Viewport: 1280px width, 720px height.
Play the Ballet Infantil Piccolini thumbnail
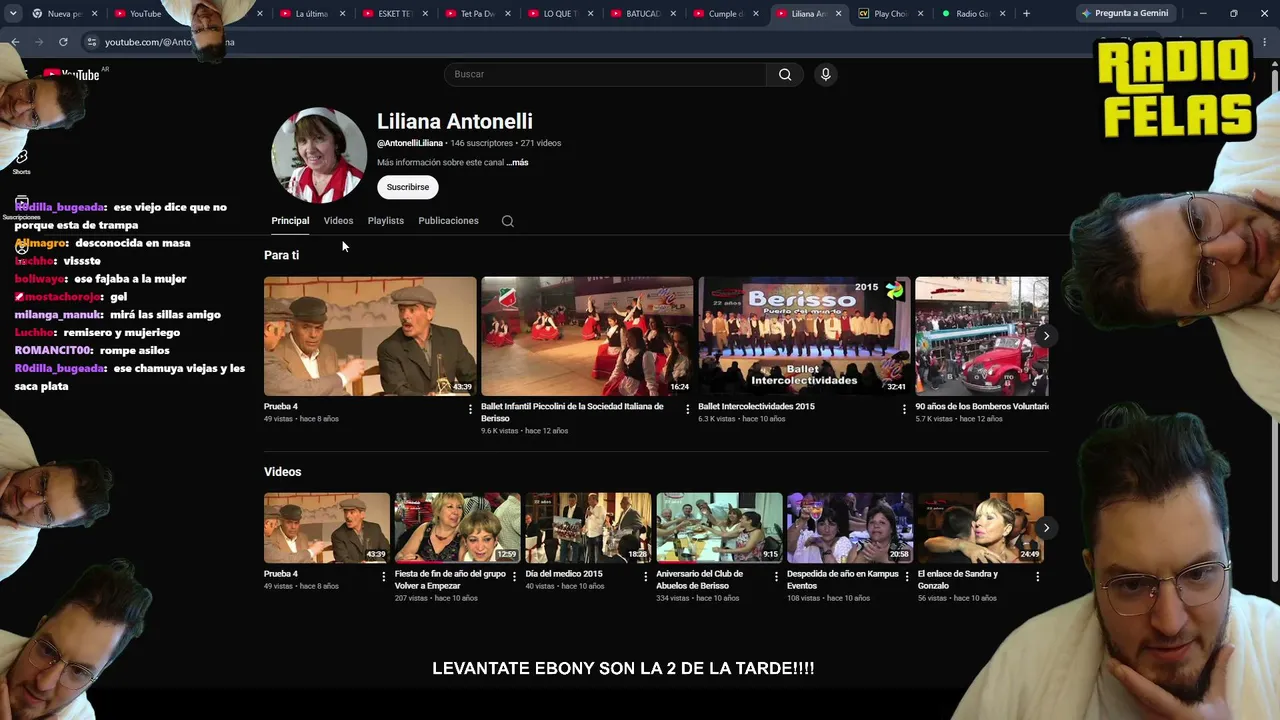coord(587,336)
